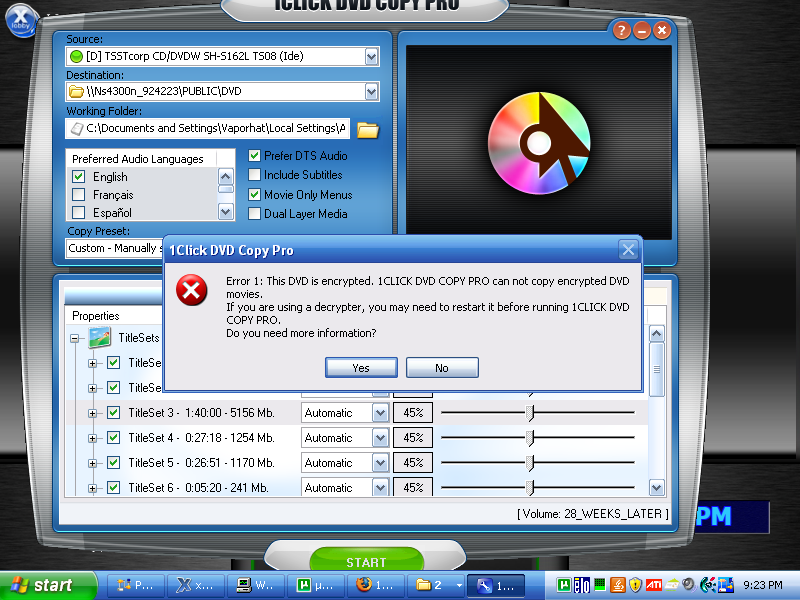800x600 pixels.
Task: Enable the Español audio language checkbox
Action: [79, 212]
